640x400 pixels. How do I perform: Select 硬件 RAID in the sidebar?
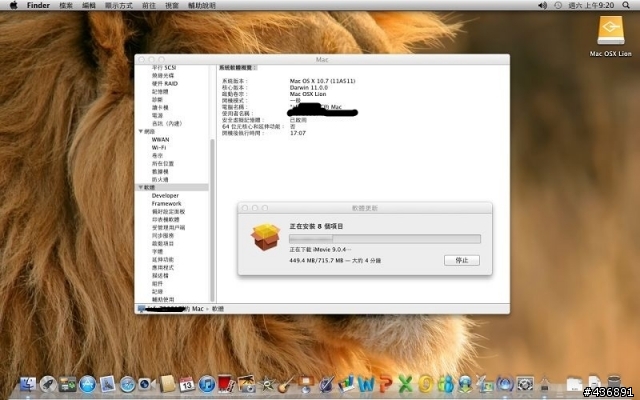point(165,83)
